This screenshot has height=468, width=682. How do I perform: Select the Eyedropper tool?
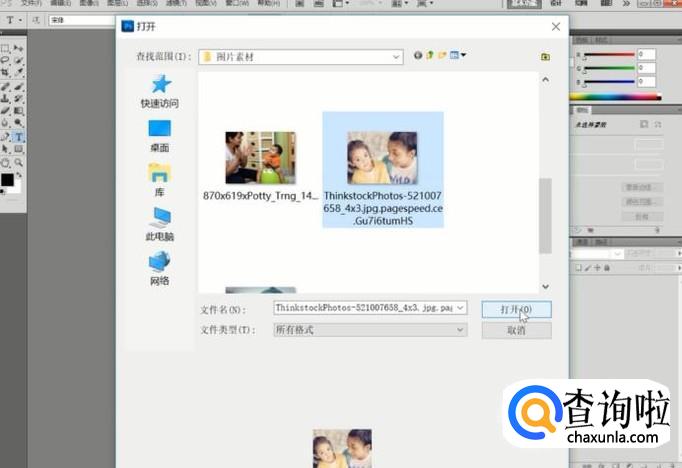[x=18, y=72]
